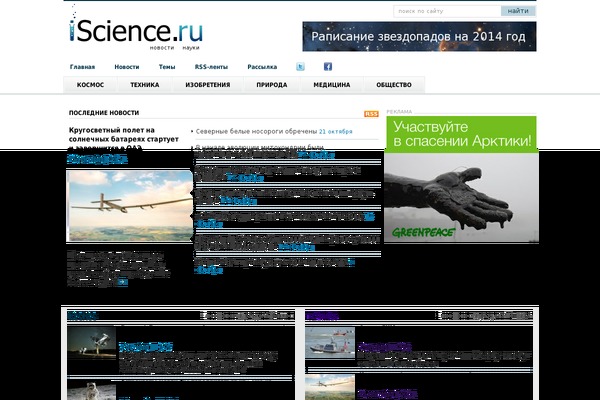
Task: Click the iScience.ru logo
Action: pyautogui.click(x=136, y=29)
